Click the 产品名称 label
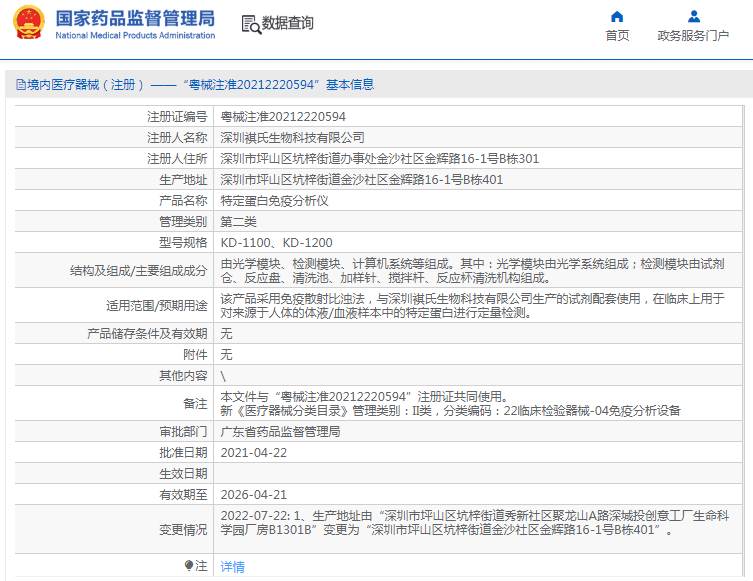Image resolution: width=753 pixels, height=581 pixels. pos(183,201)
